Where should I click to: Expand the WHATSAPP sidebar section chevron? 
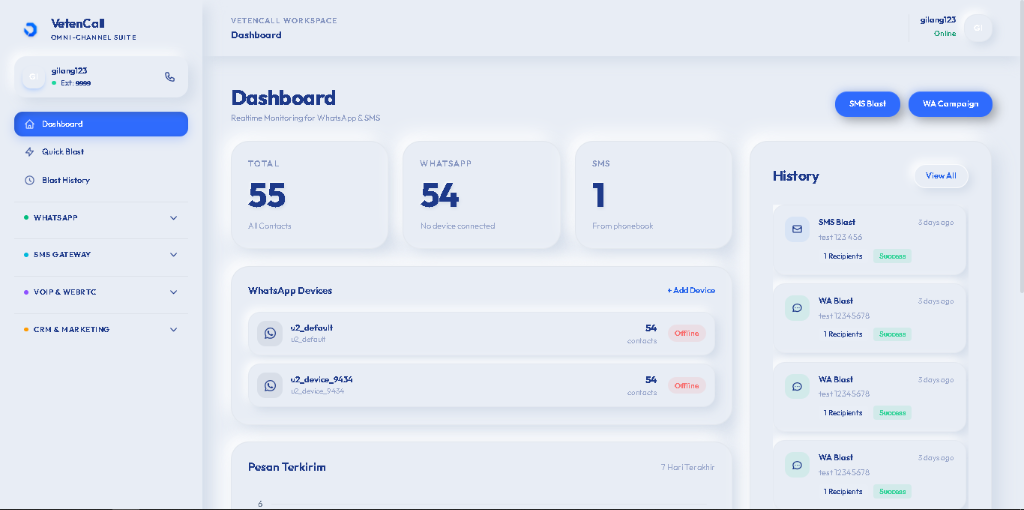click(174, 218)
